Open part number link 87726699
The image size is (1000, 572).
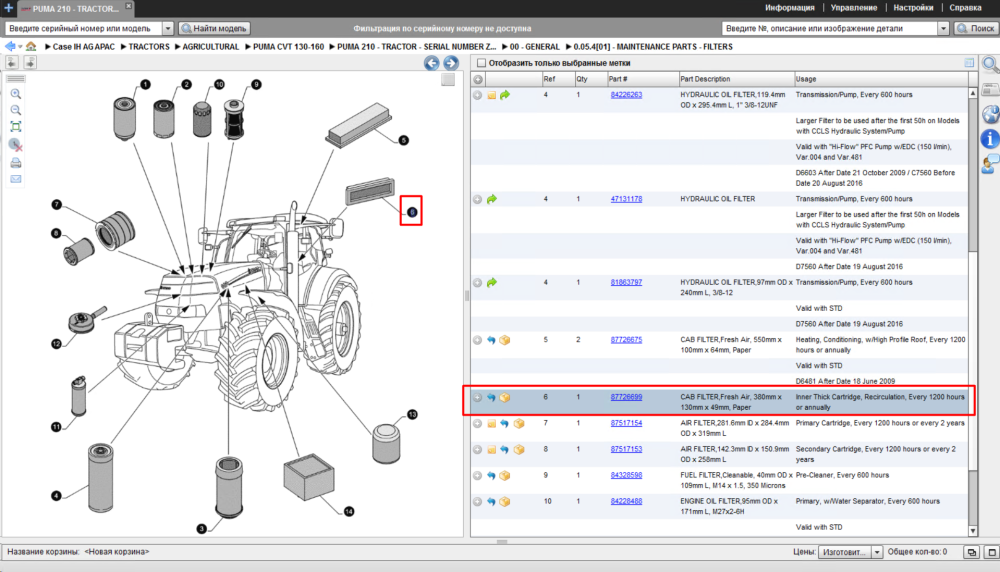point(626,397)
